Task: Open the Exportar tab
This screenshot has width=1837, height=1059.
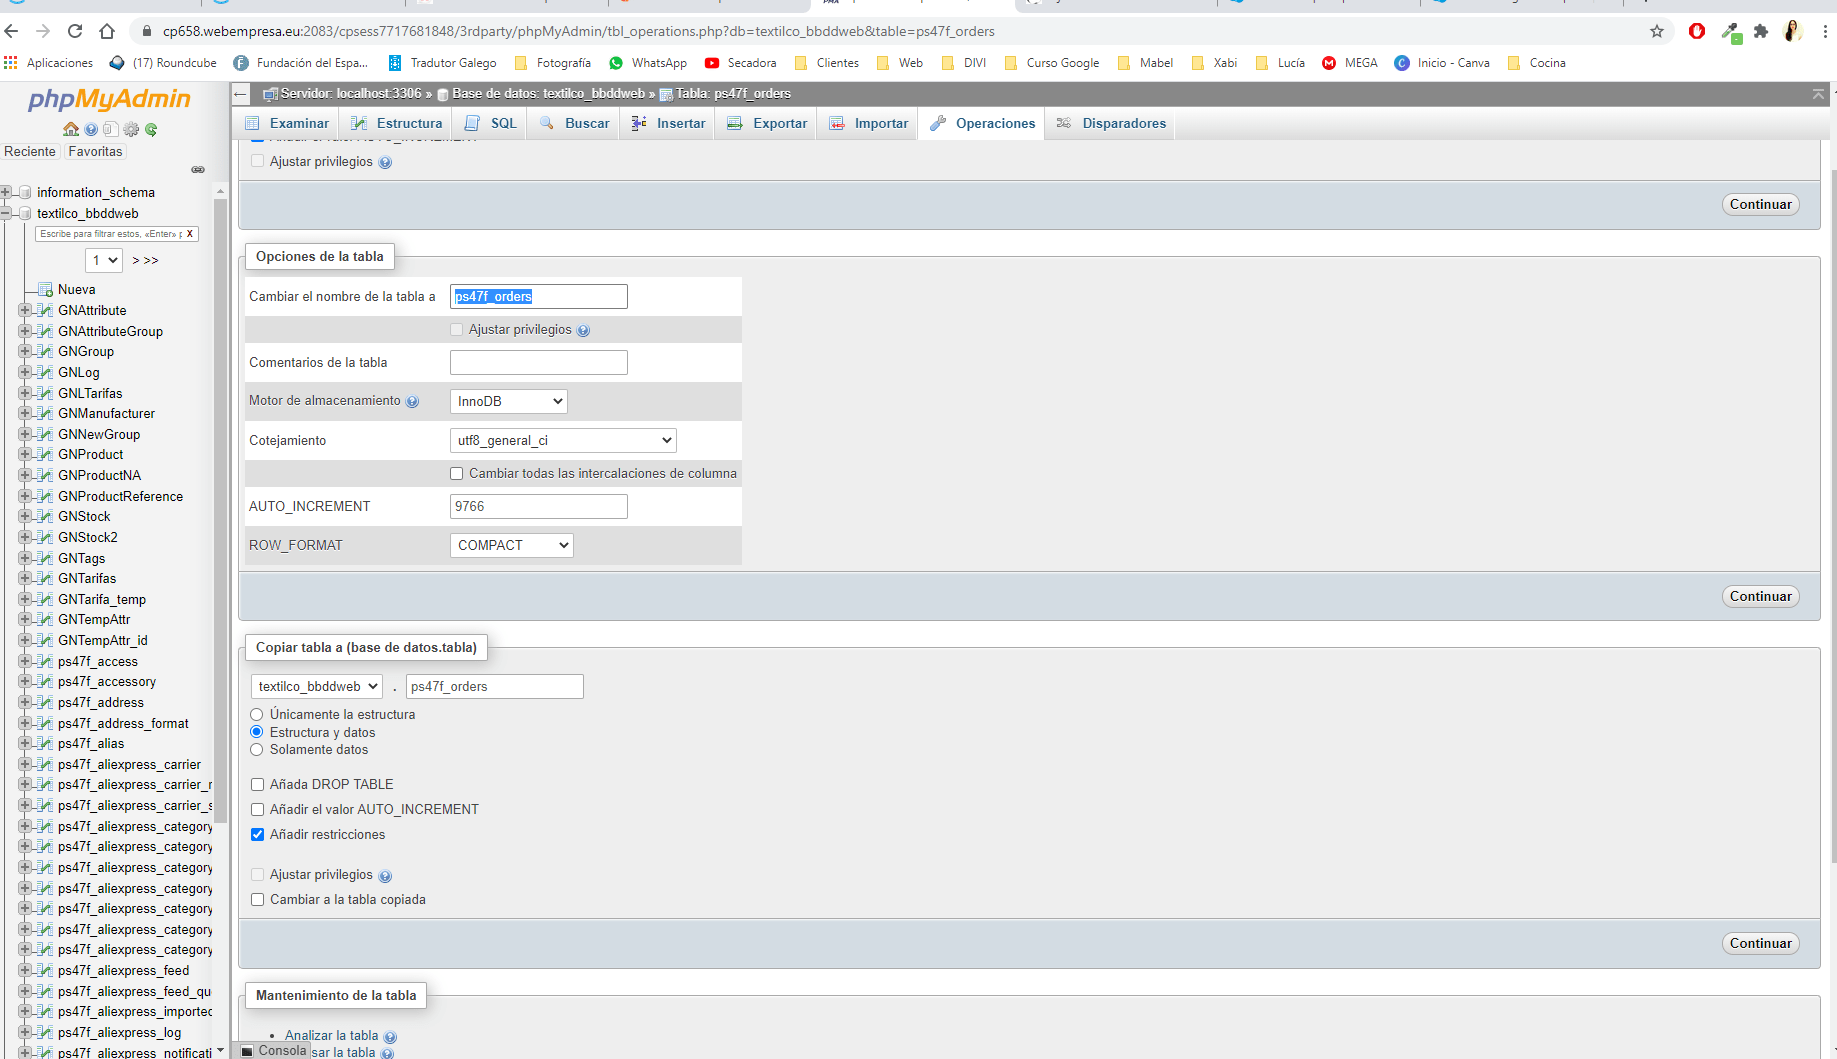Action: (x=767, y=123)
